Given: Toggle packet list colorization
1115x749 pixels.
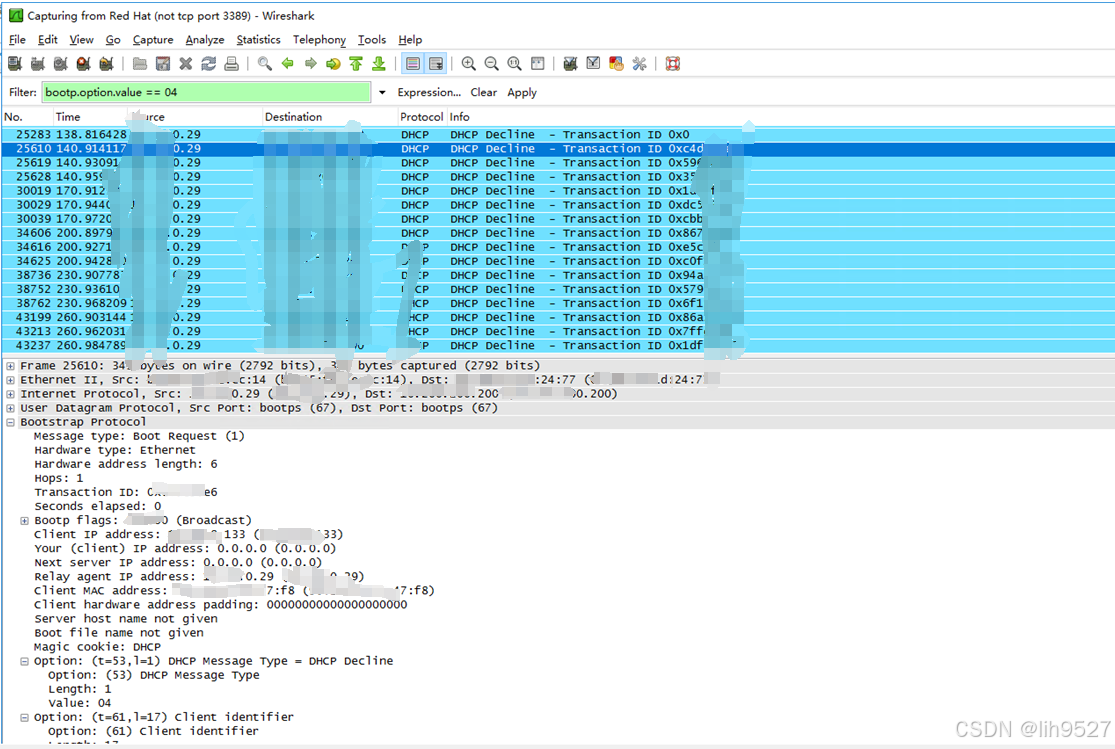Looking at the screenshot, I should (412, 64).
